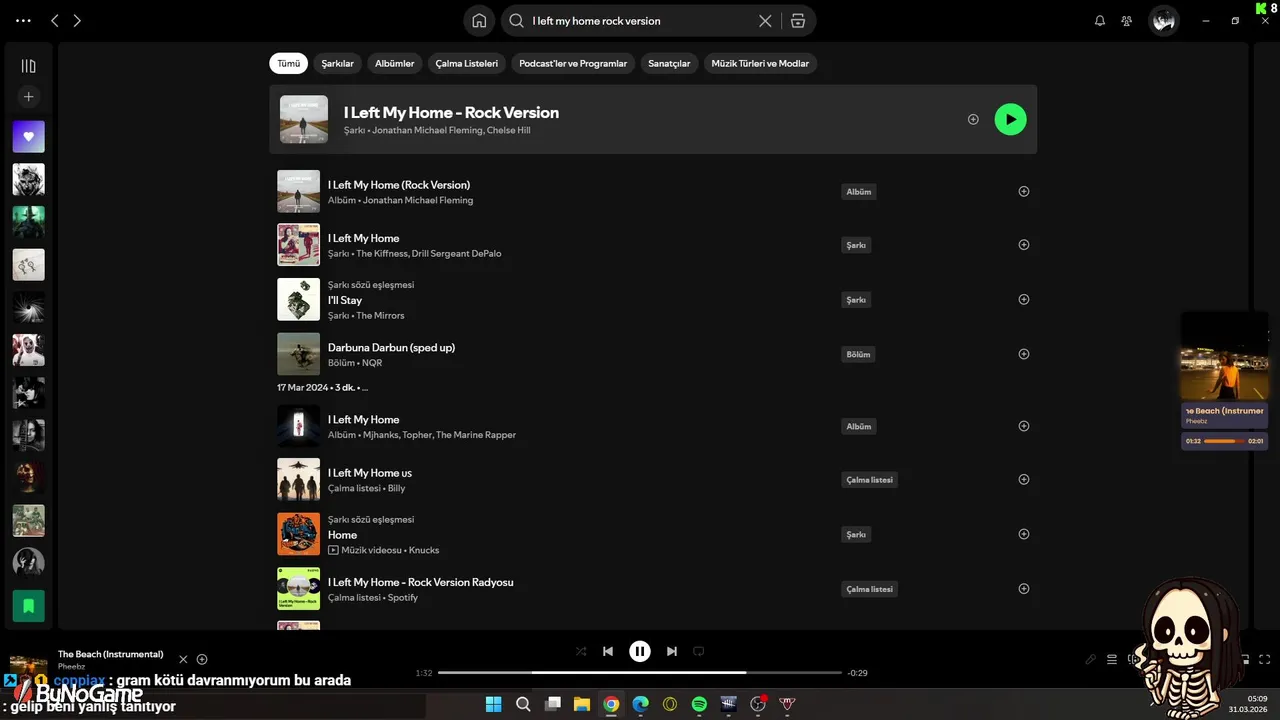Add Mjhanks I Left My Home album
1280x720 pixels.
coord(1023,426)
